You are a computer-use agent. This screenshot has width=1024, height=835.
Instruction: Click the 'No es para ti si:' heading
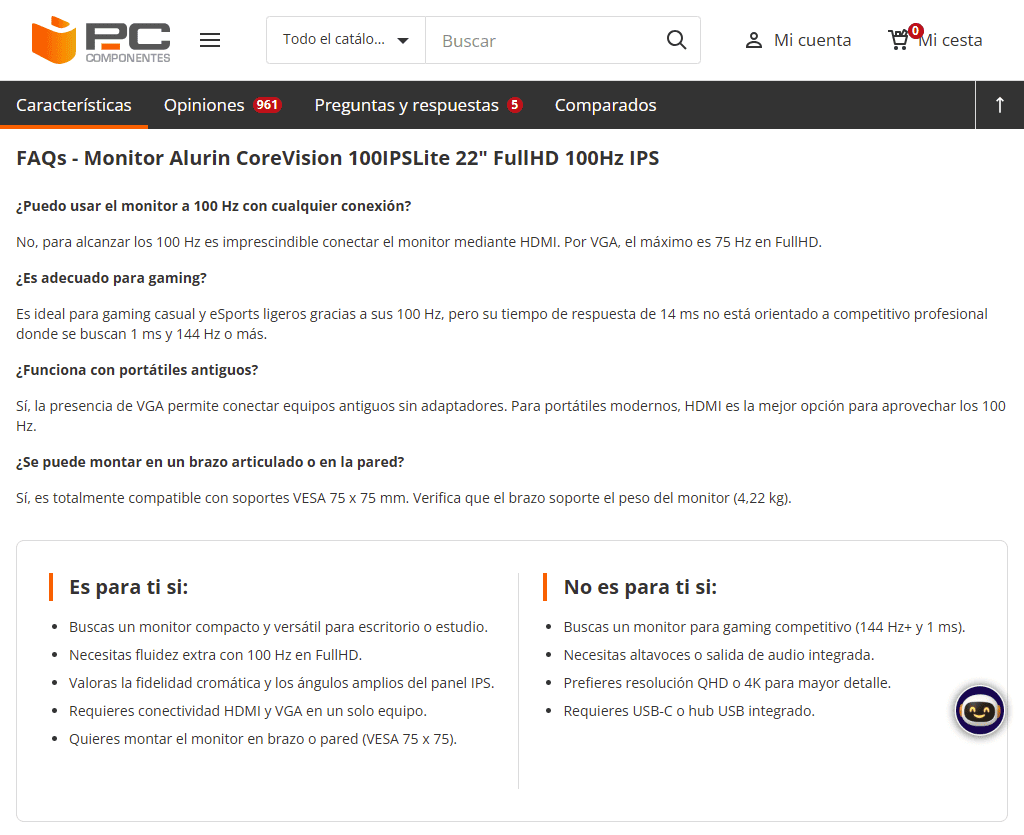(x=640, y=587)
